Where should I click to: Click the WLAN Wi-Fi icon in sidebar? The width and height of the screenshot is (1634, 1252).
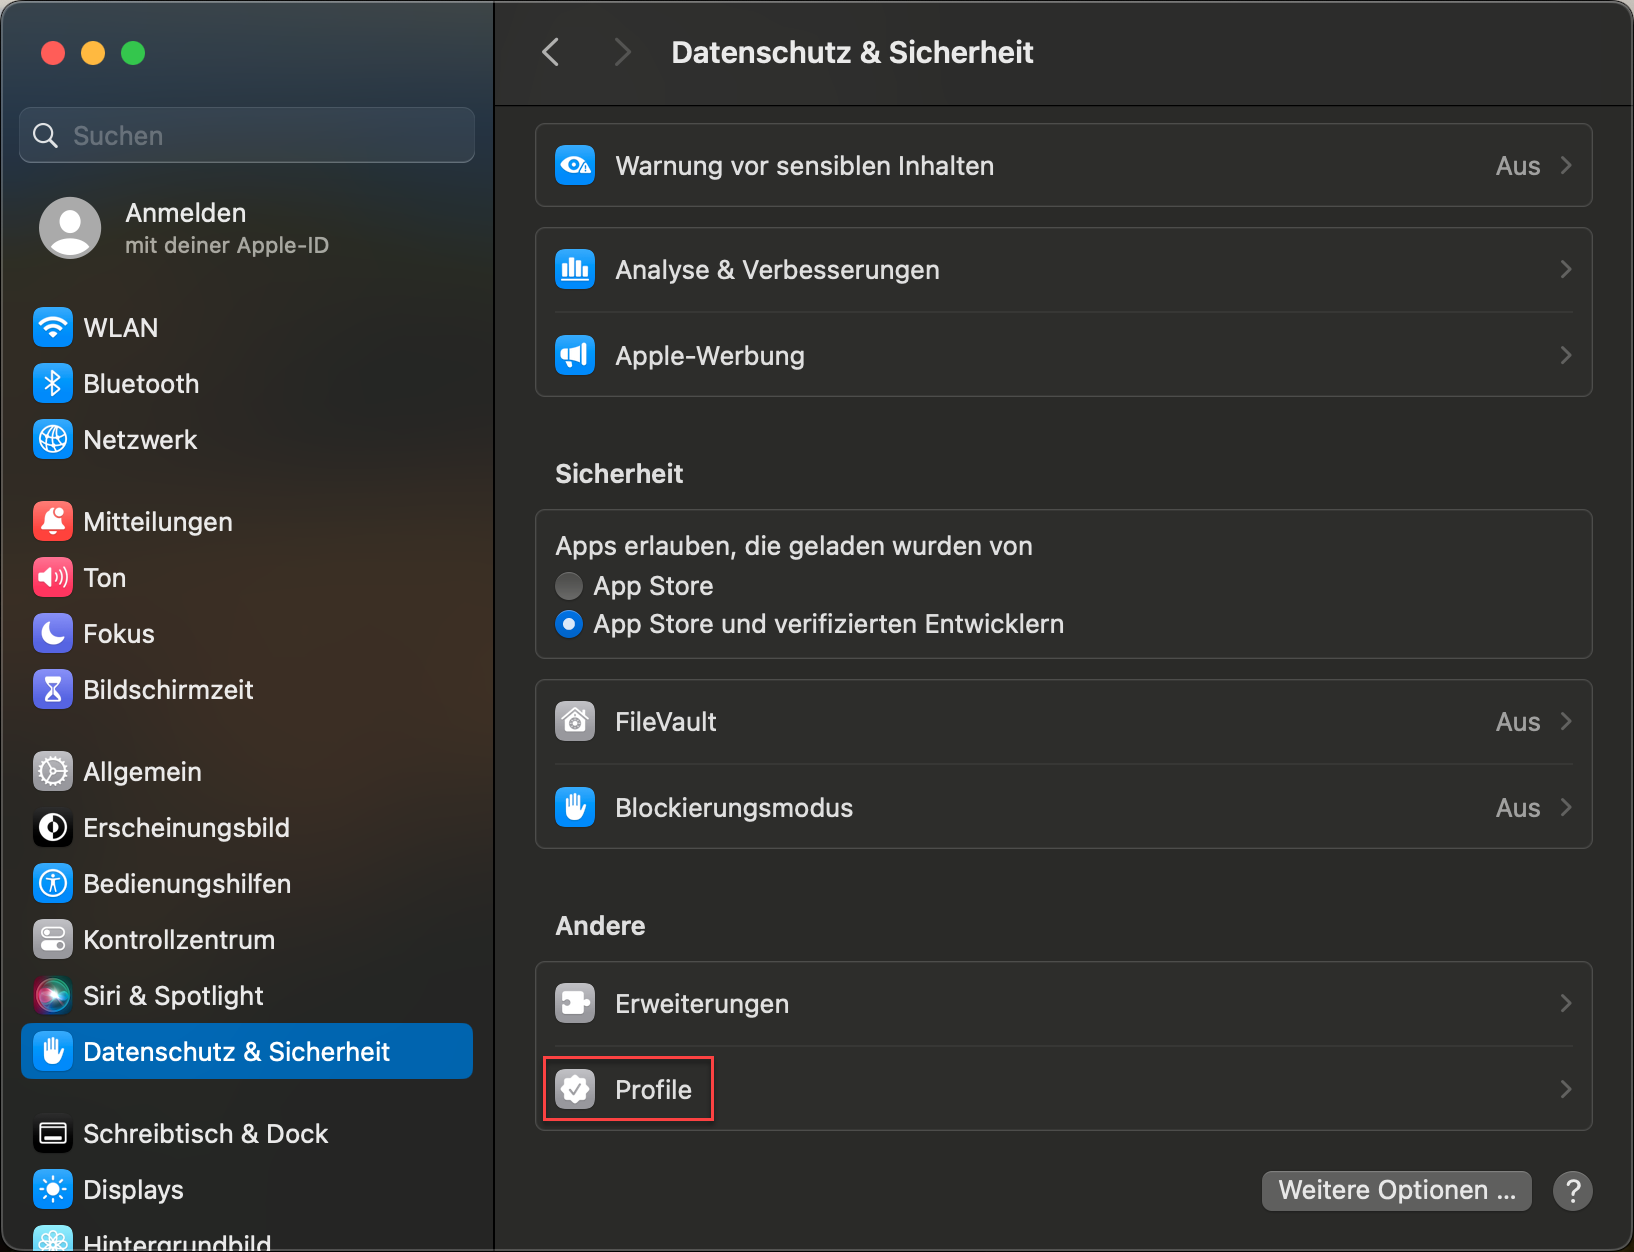click(x=53, y=327)
